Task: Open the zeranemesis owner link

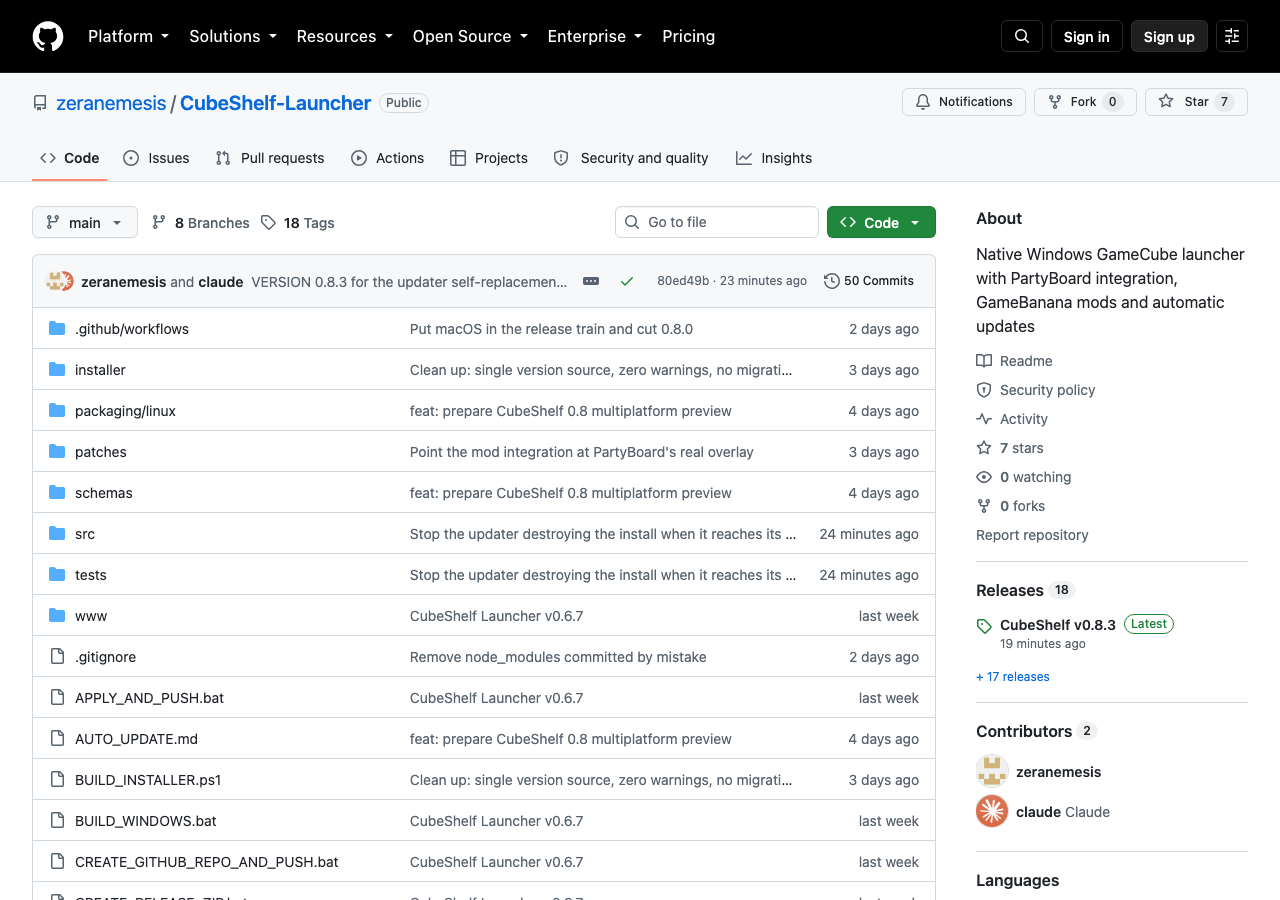Action: pos(112,103)
